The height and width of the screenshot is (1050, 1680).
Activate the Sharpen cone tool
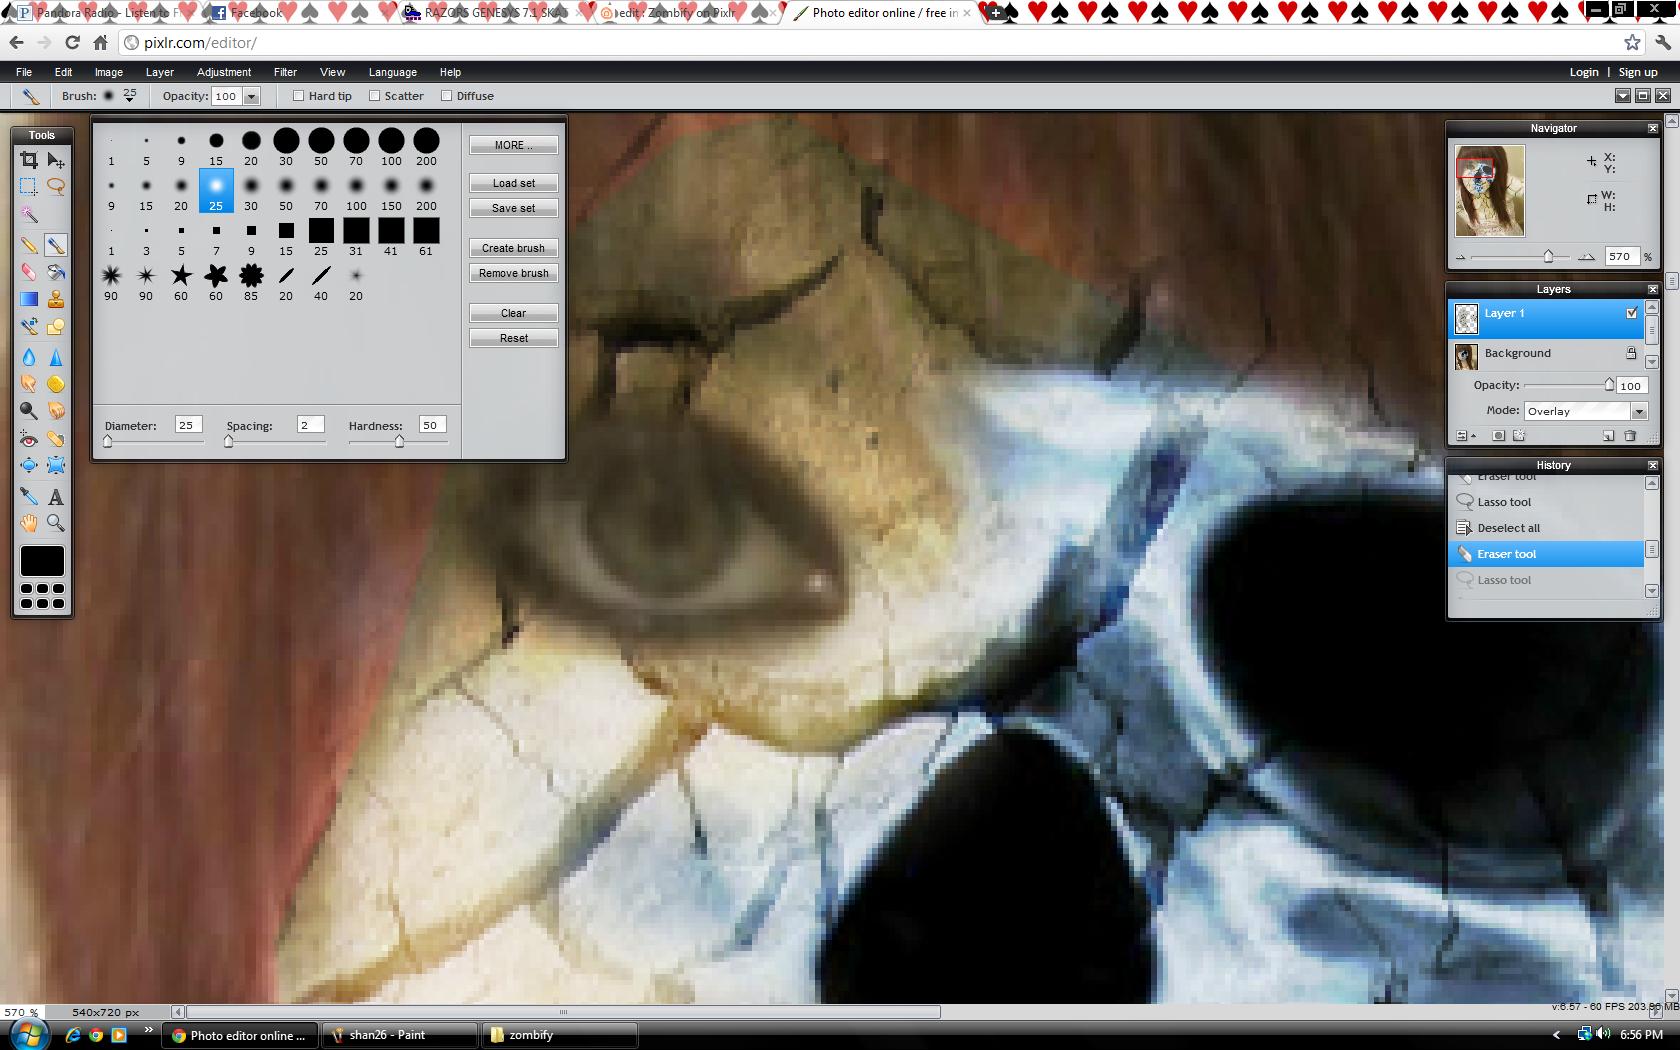click(x=56, y=357)
